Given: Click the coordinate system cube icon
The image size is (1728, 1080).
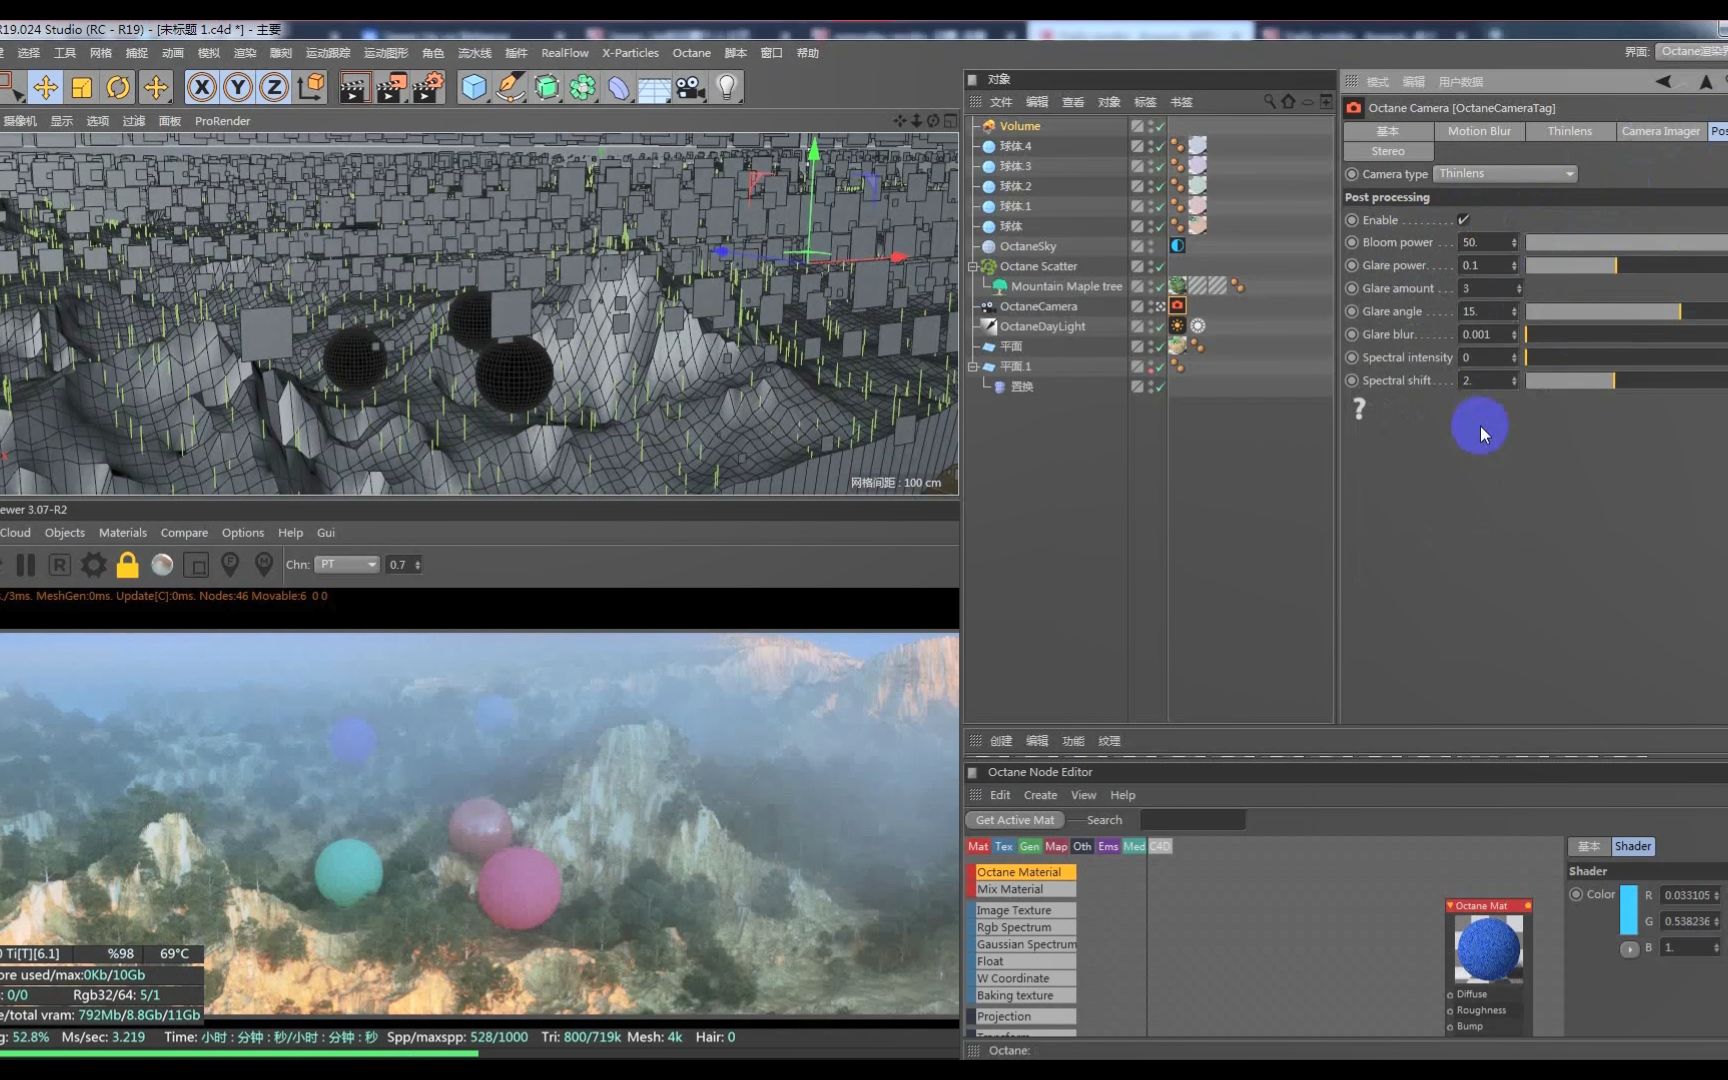Looking at the screenshot, I should point(311,88).
